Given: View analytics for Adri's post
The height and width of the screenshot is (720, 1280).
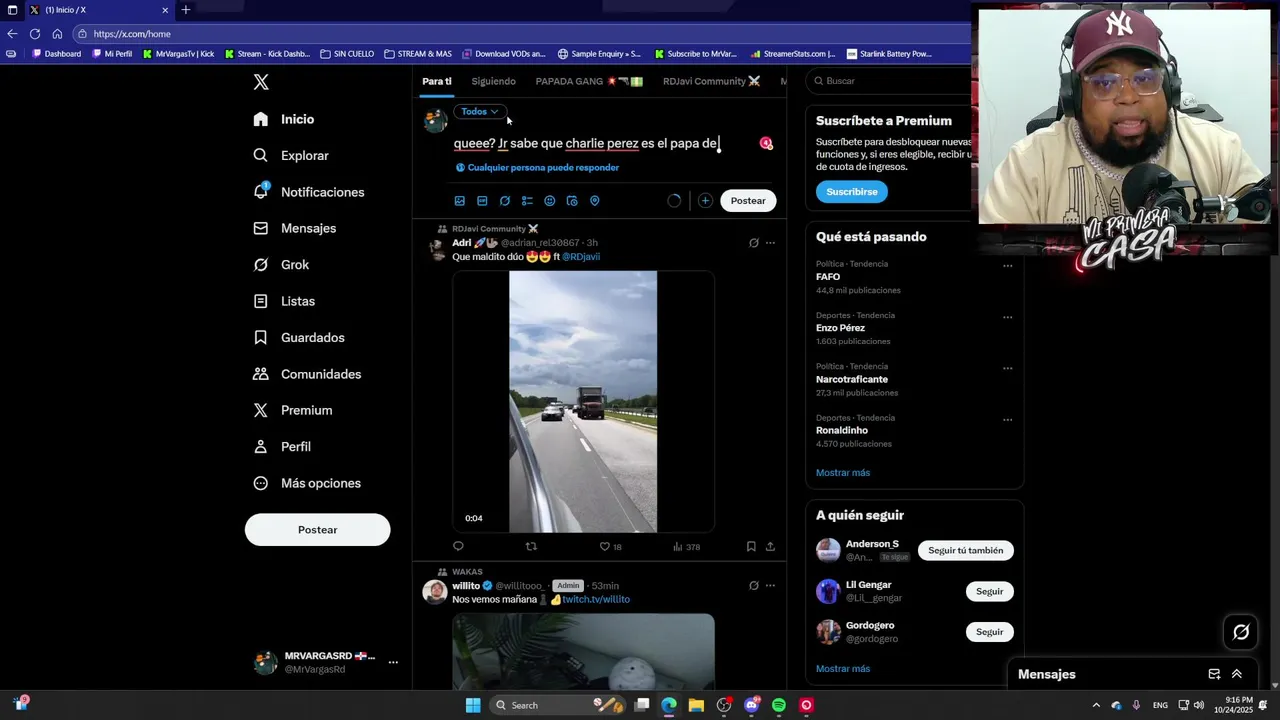Looking at the screenshot, I should pos(686,547).
